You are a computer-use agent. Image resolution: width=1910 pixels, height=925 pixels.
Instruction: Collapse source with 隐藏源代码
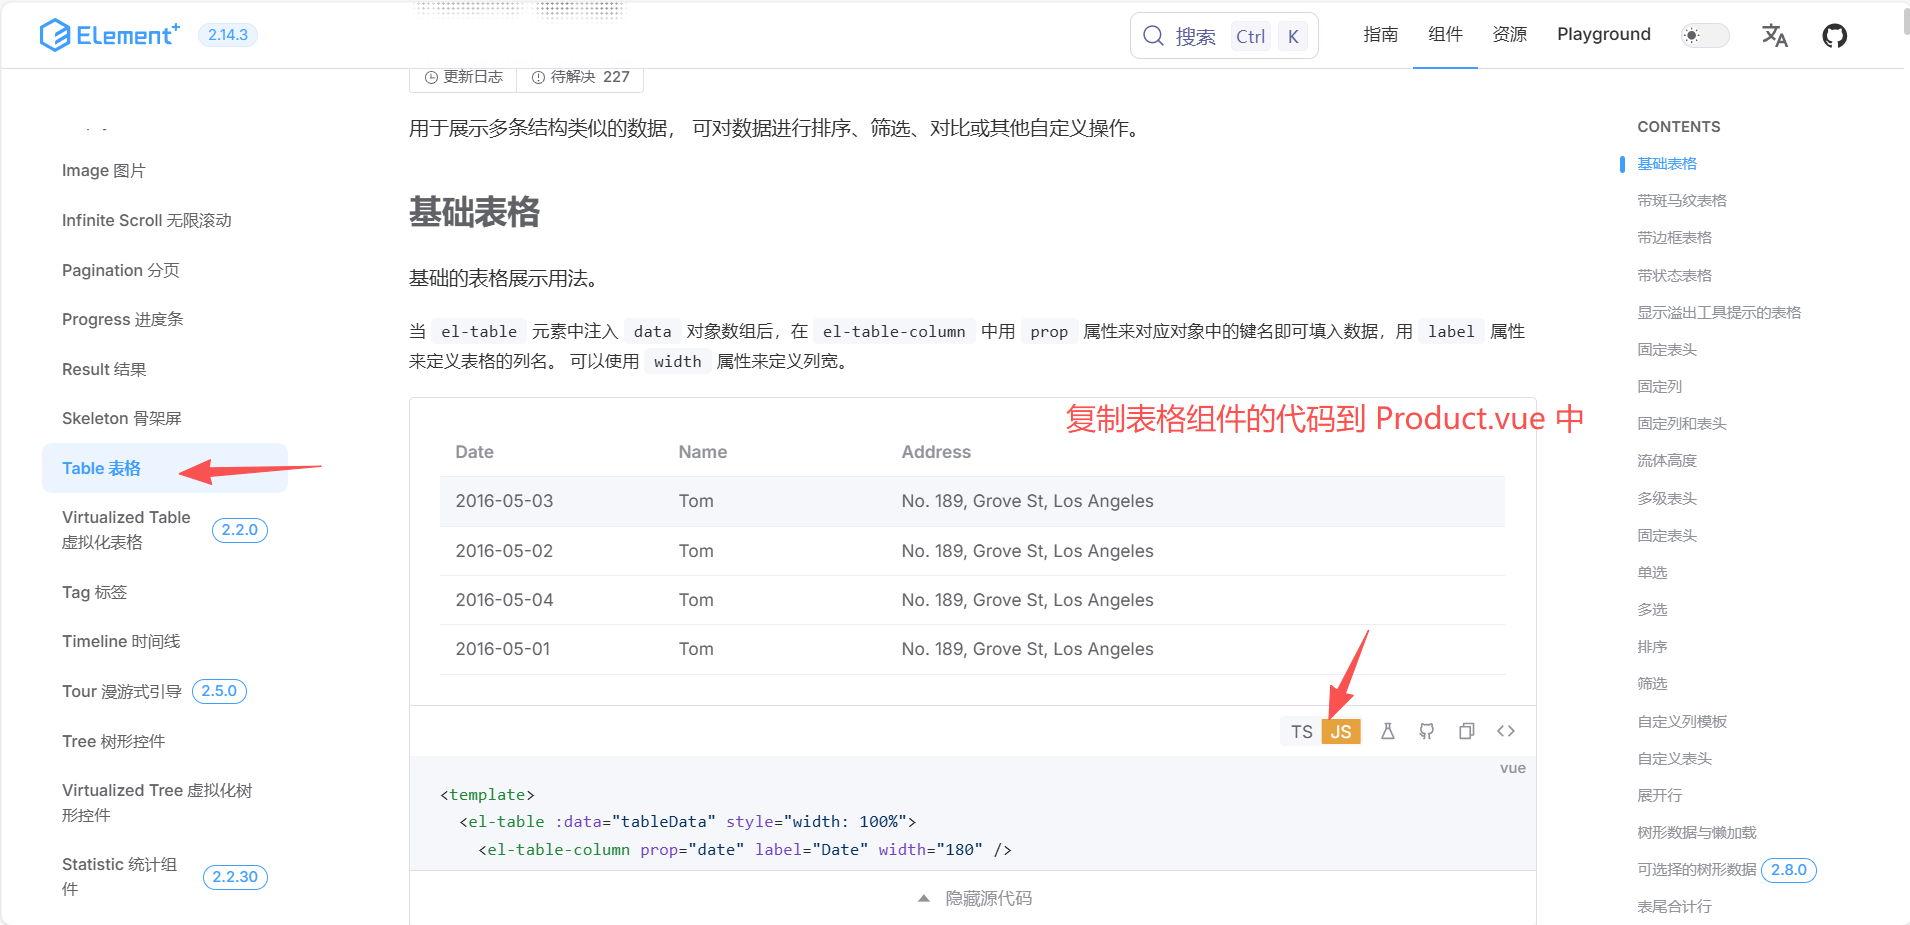(974, 898)
